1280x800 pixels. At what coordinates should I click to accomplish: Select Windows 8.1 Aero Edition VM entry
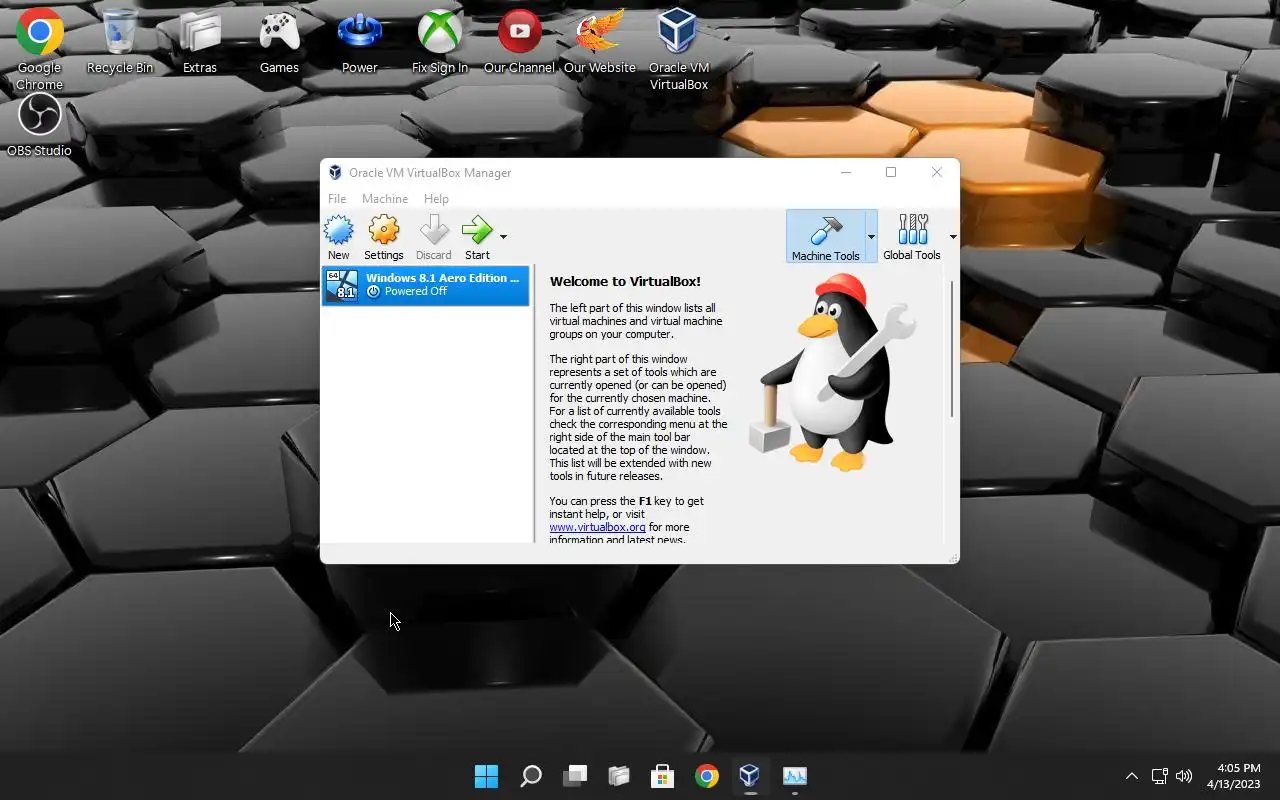click(x=425, y=285)
